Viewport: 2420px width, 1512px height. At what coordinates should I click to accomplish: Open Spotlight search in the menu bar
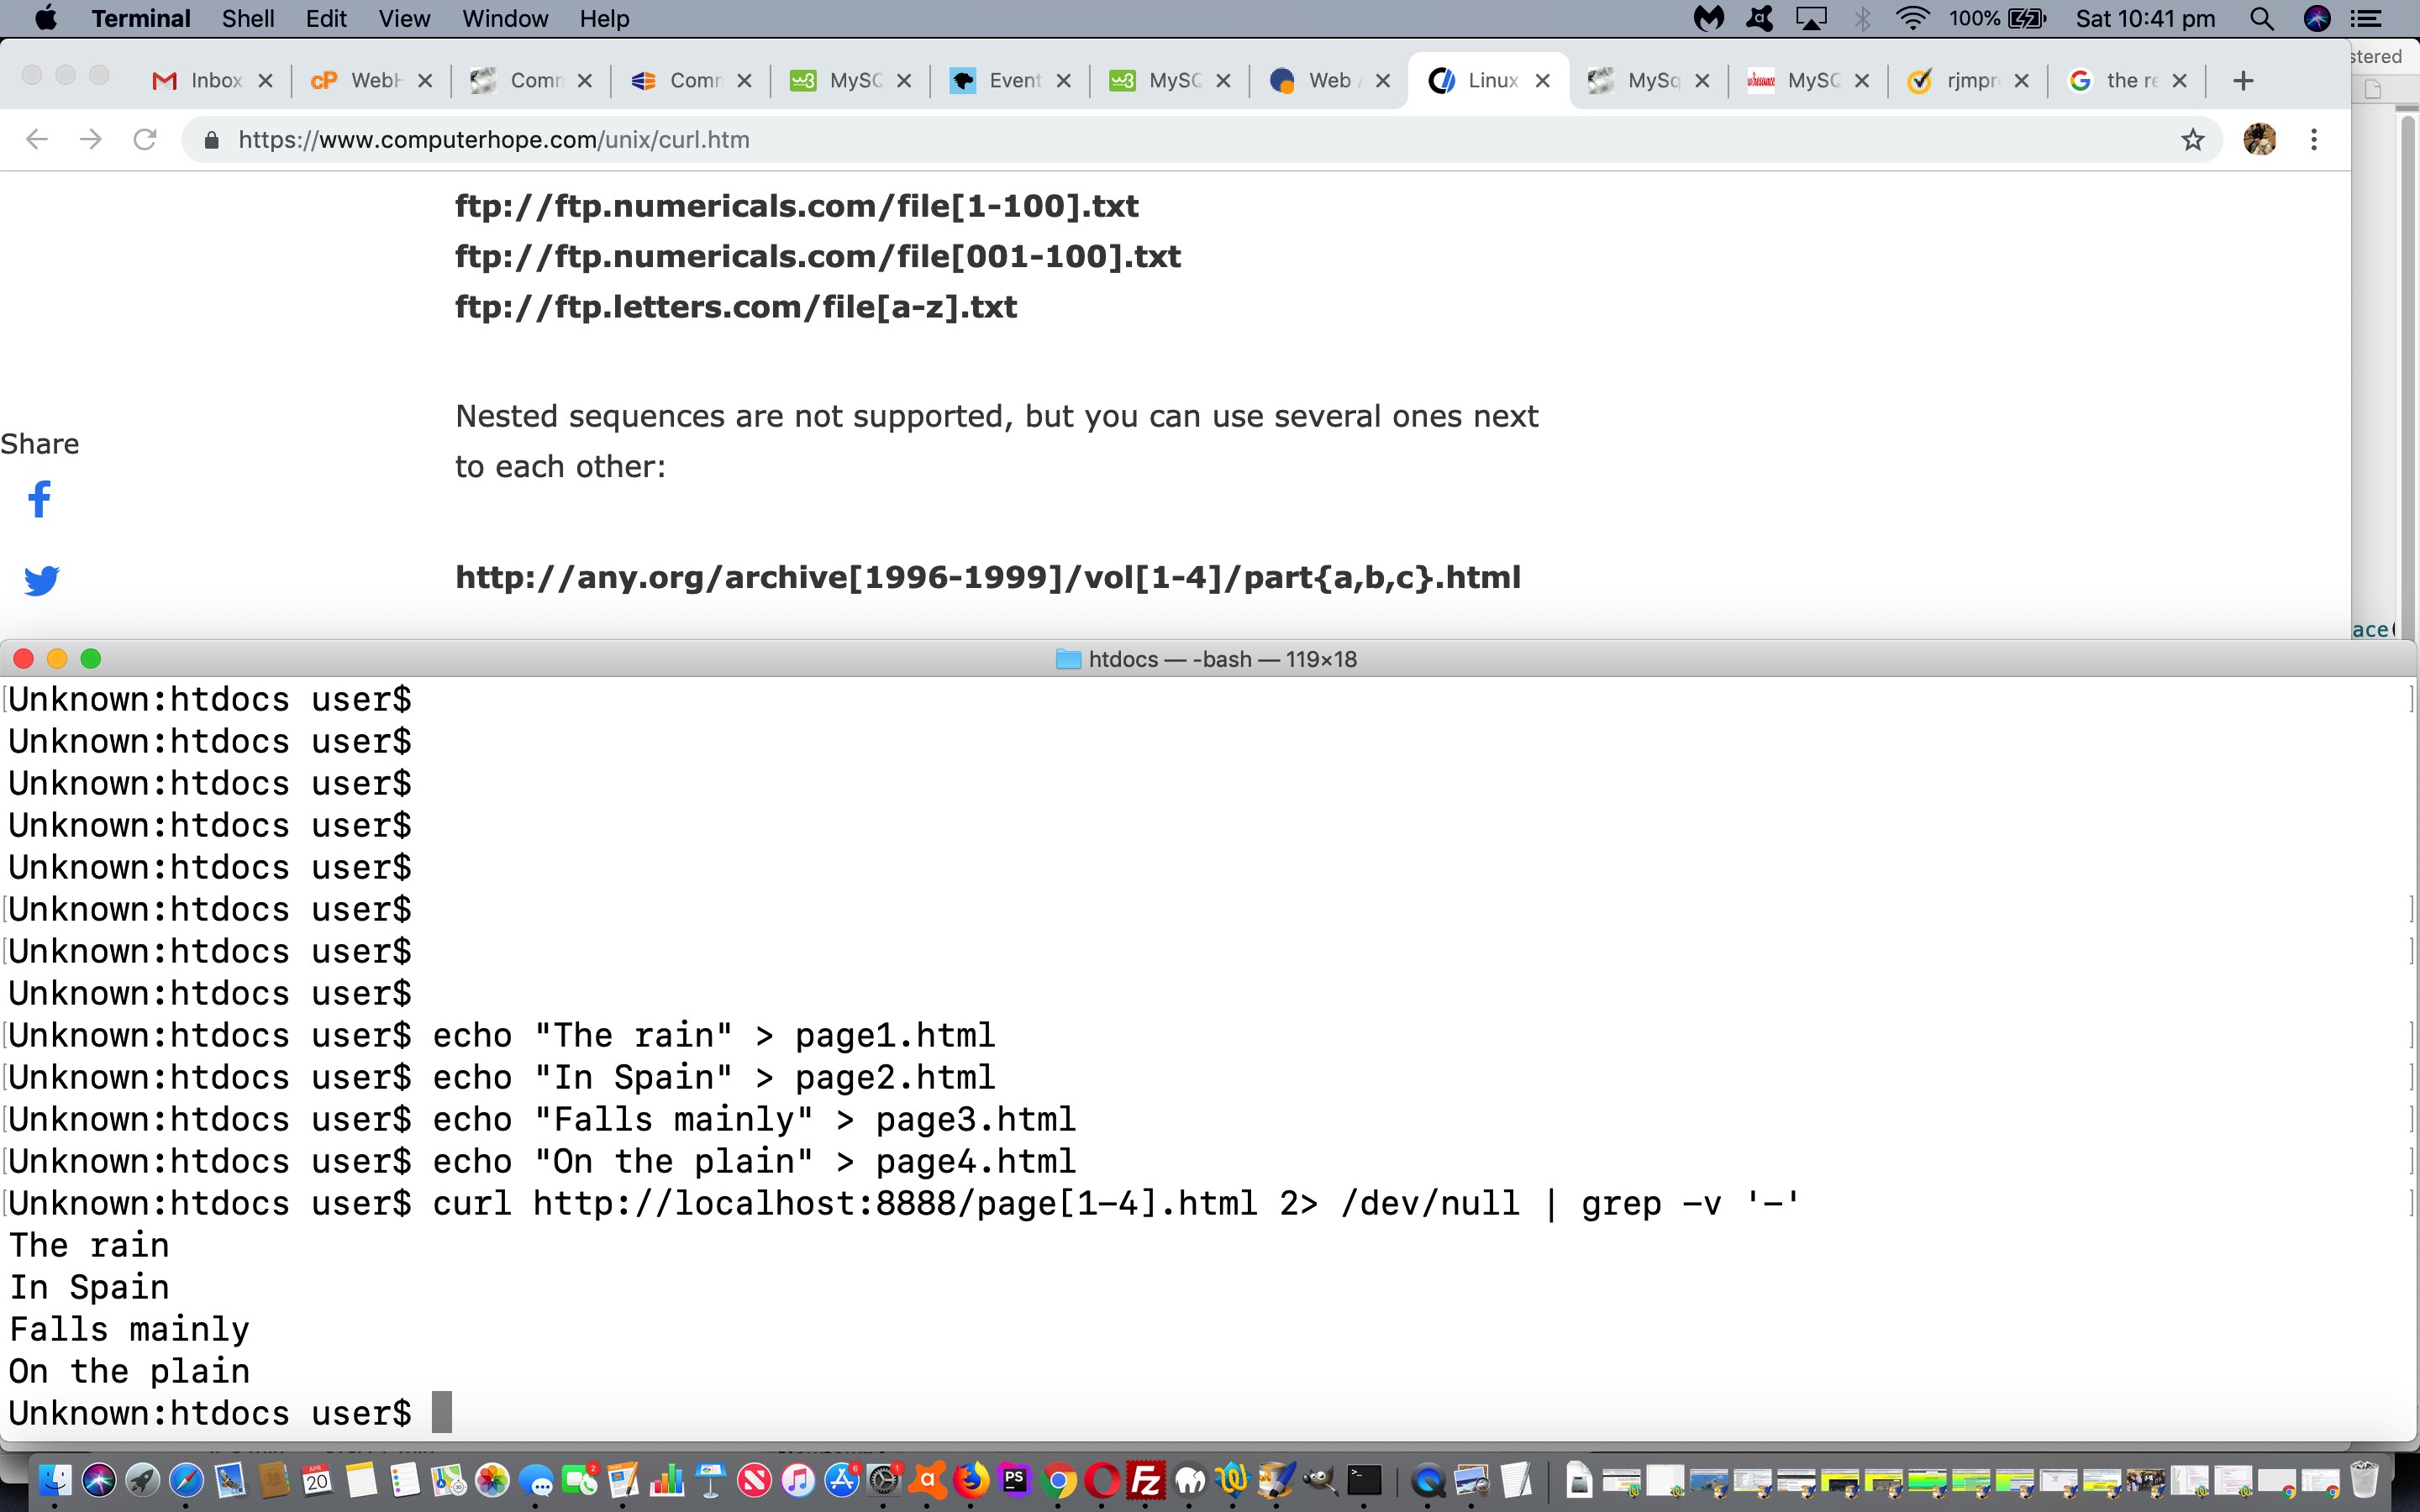click(2261, 18)
